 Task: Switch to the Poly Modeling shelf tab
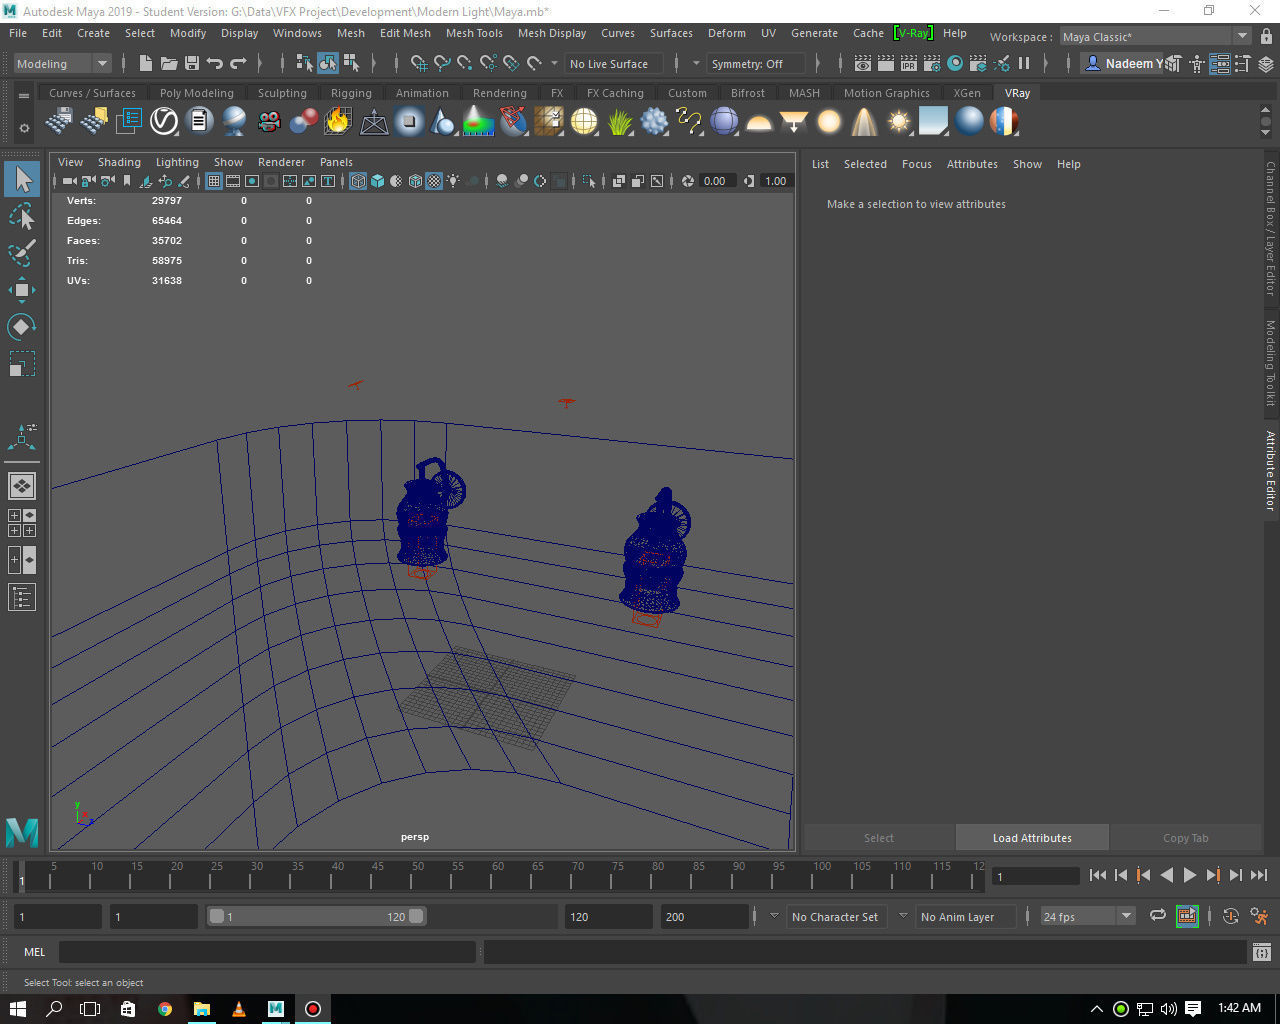(197, 93)
